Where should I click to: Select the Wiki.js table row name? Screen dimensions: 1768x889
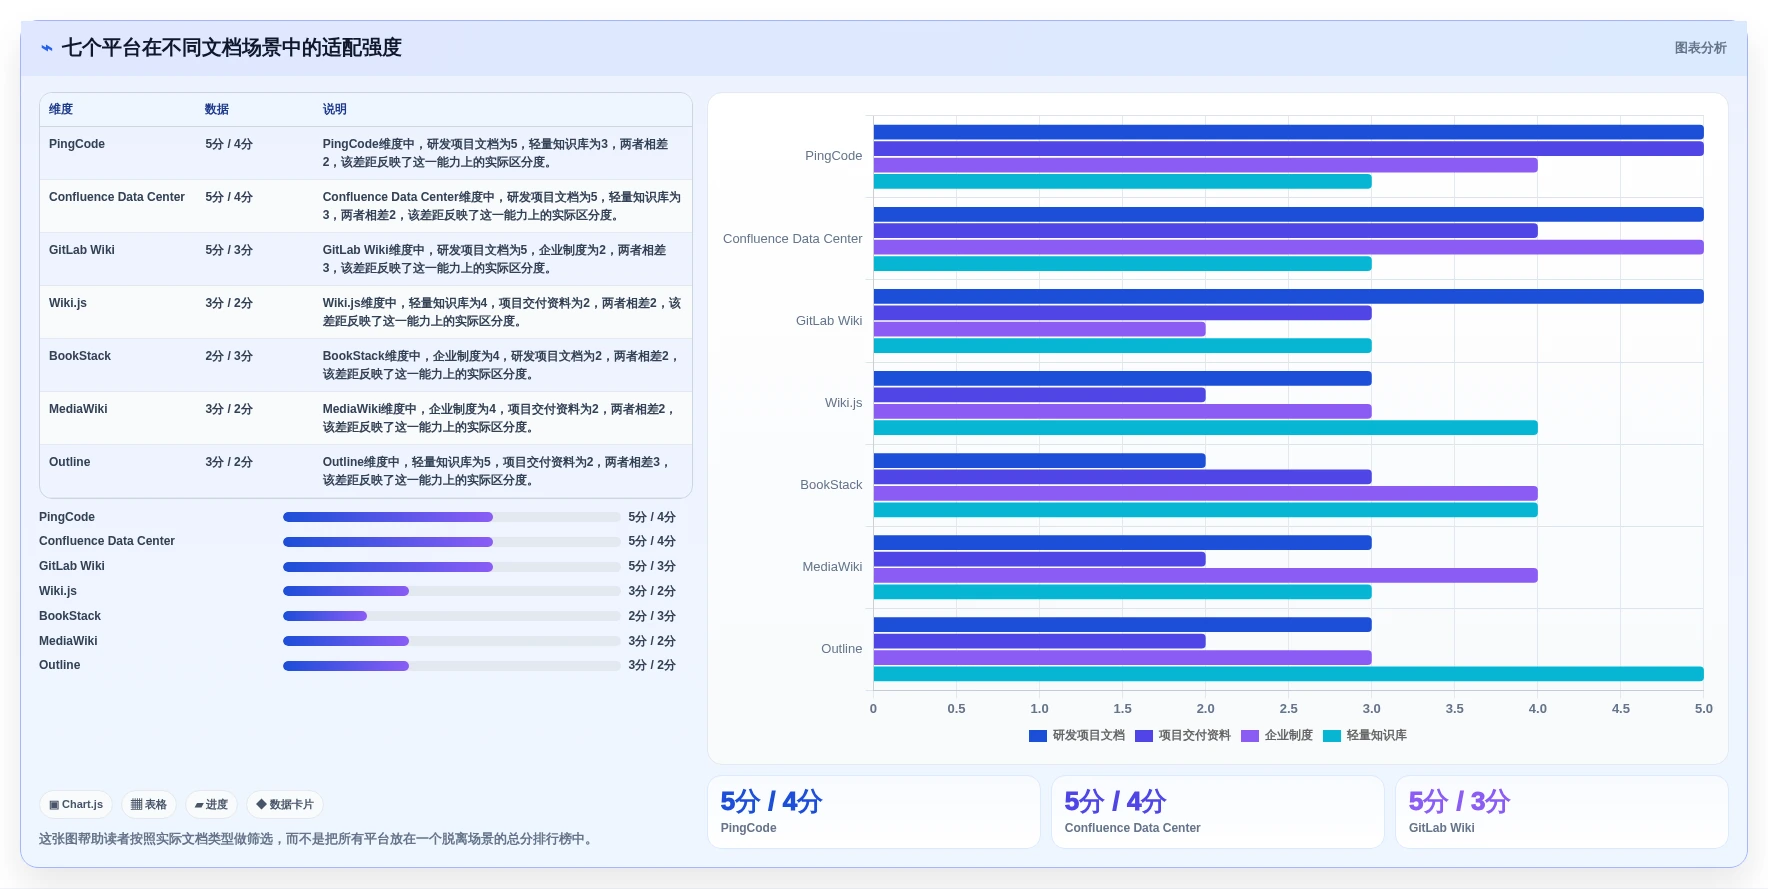coord(68,303)
